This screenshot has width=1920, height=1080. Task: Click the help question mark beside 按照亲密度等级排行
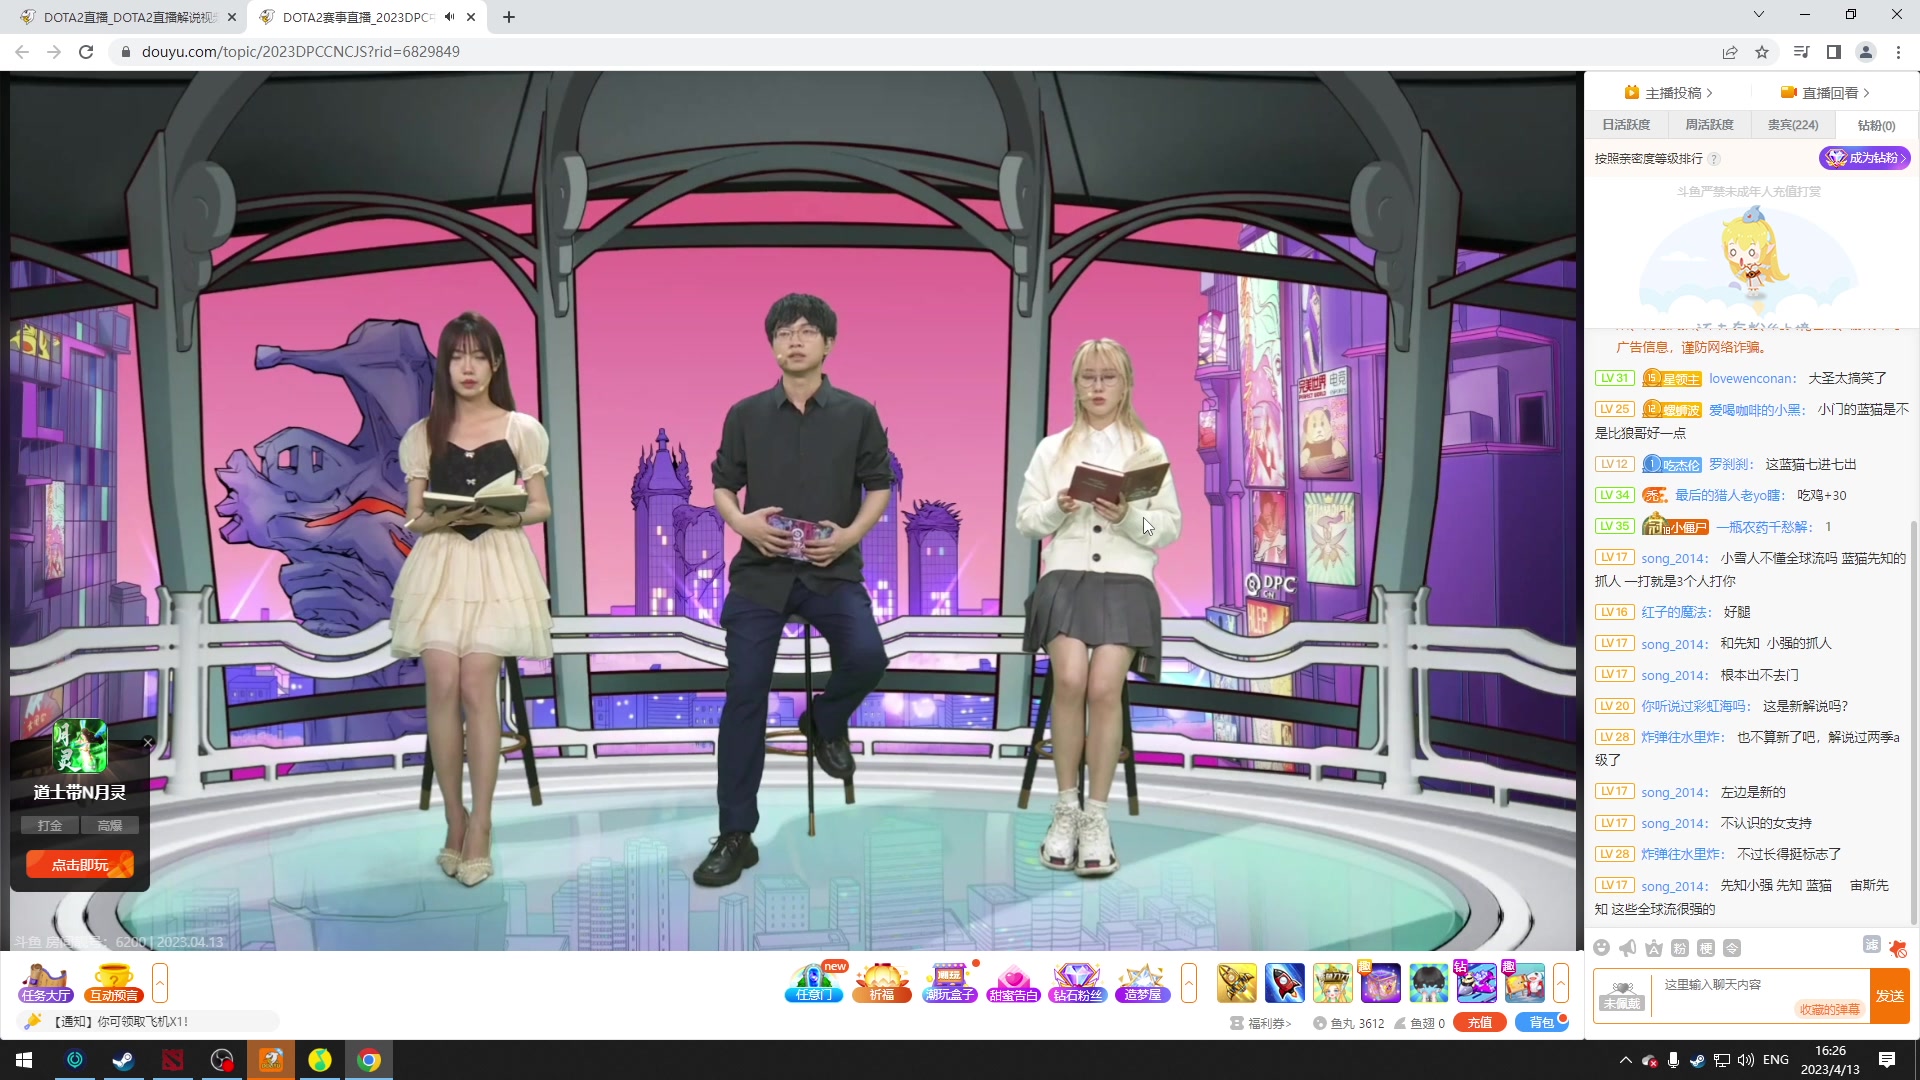pos(1714,159)
